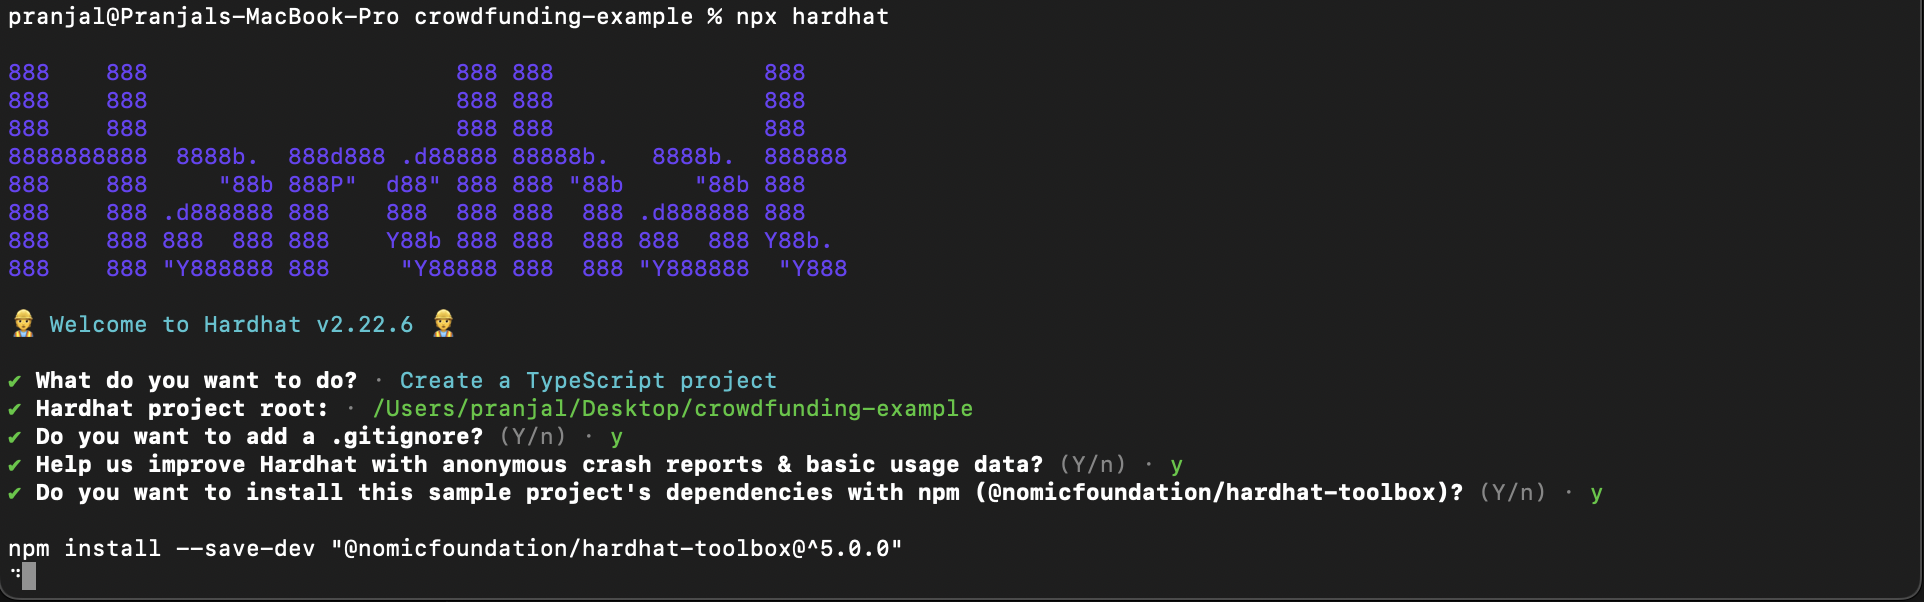Click the checkmark next to Hardhat project root
The width and height of the screenshot is (1924, 602).
tap(15, 409)
